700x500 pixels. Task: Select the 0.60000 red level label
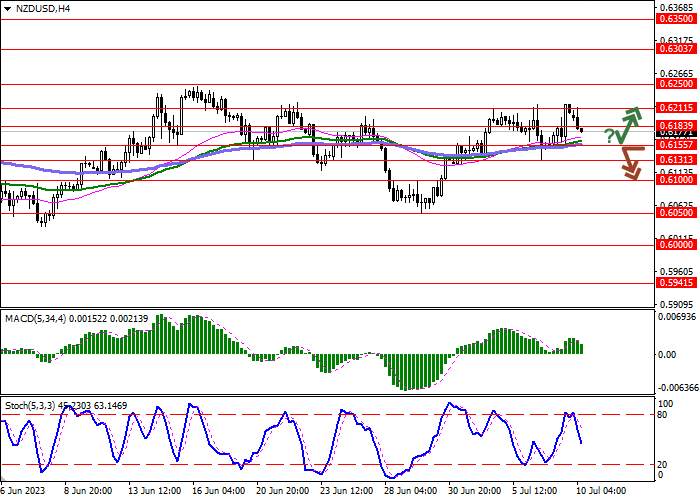[676, 245]
